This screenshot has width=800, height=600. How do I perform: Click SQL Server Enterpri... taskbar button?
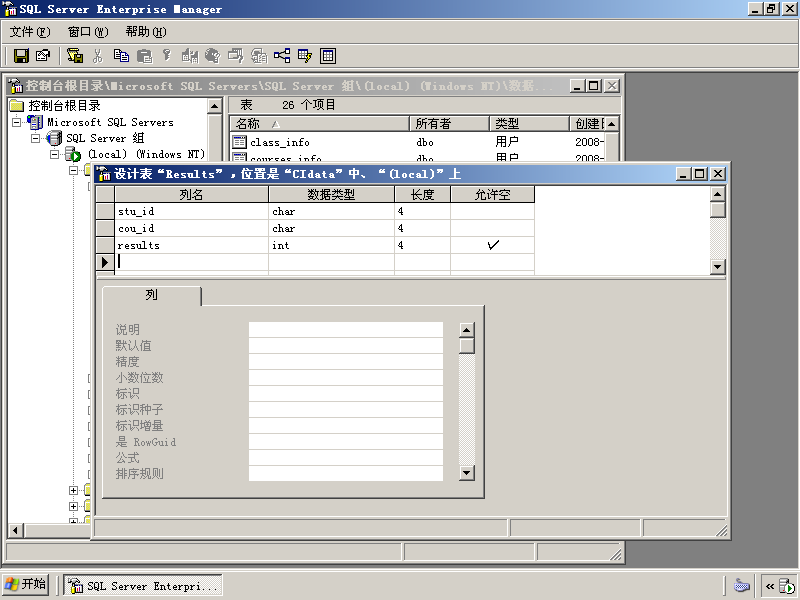click(143, 585)
